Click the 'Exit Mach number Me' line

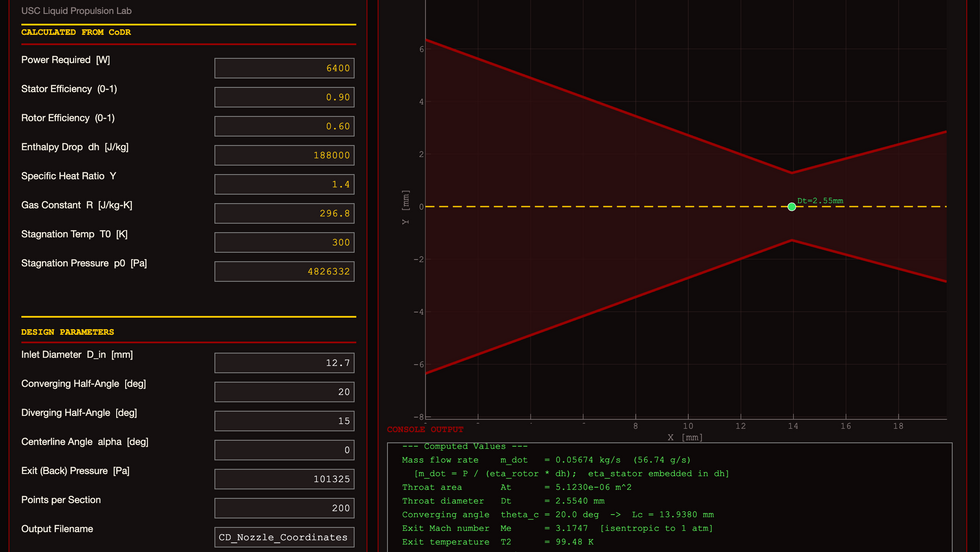(x=558, y=528)
